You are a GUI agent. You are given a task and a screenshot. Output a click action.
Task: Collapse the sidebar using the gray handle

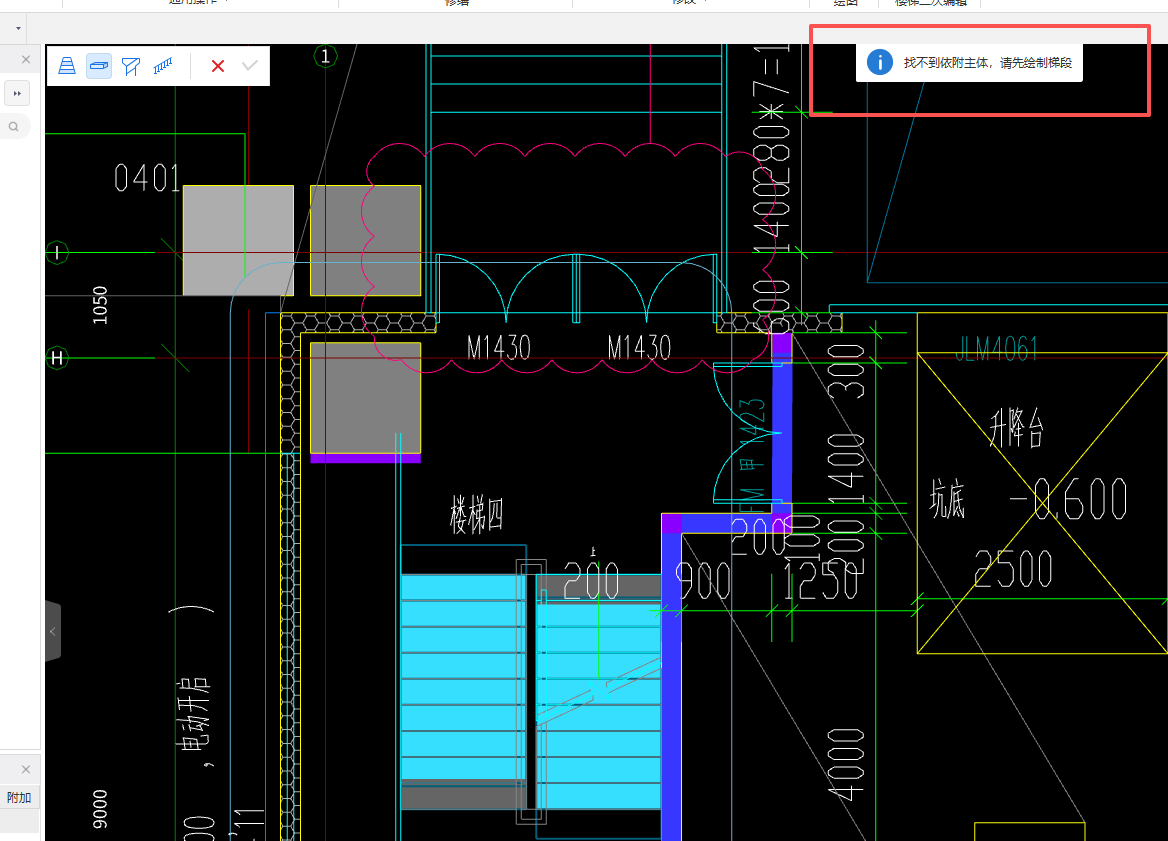pos(53,632)
